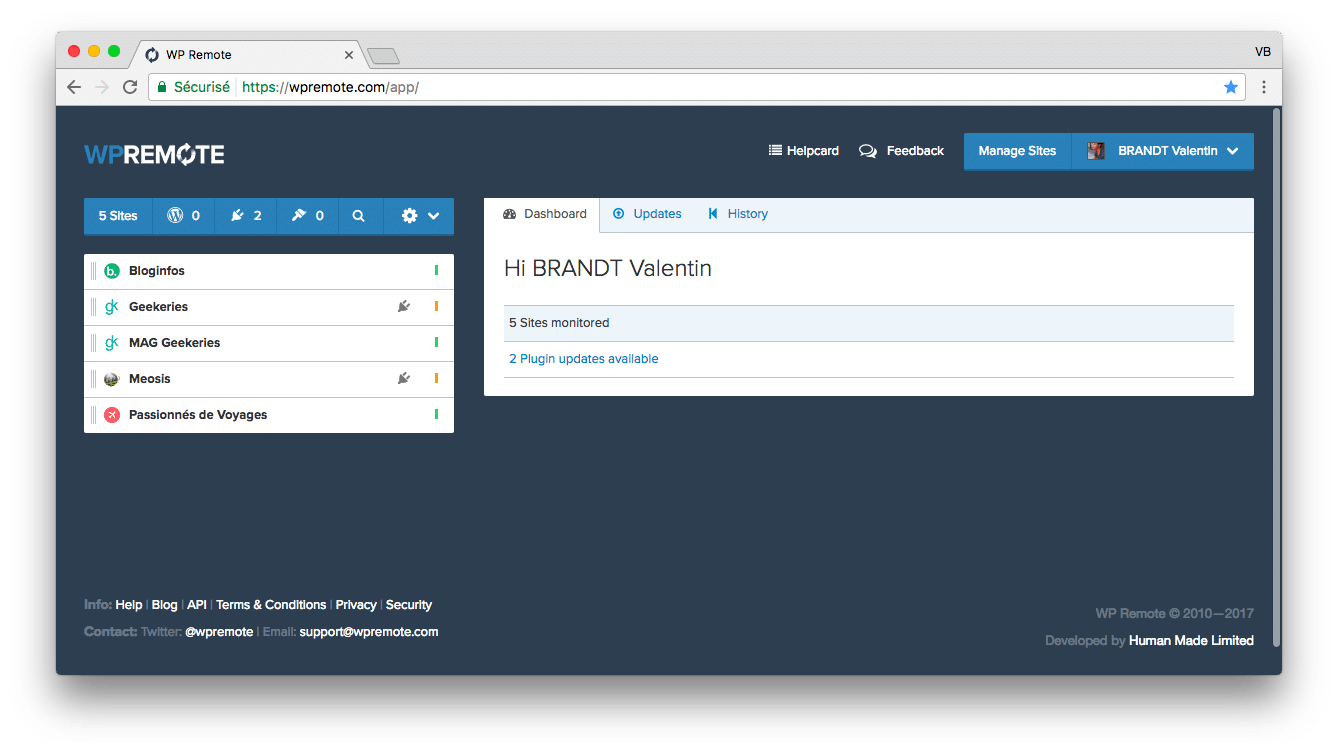Click the Geekeries drag handle

(94, 307)
